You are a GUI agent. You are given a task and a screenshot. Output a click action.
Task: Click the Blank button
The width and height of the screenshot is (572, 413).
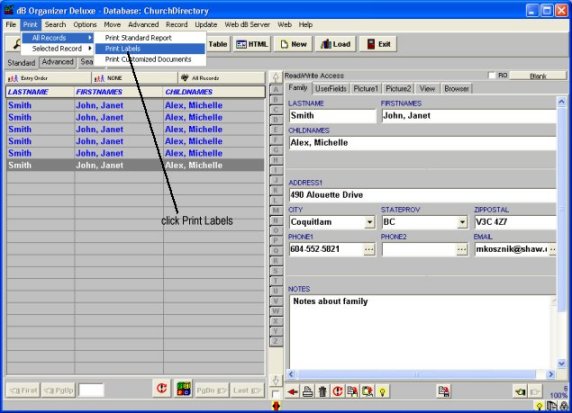coord(538,76)
